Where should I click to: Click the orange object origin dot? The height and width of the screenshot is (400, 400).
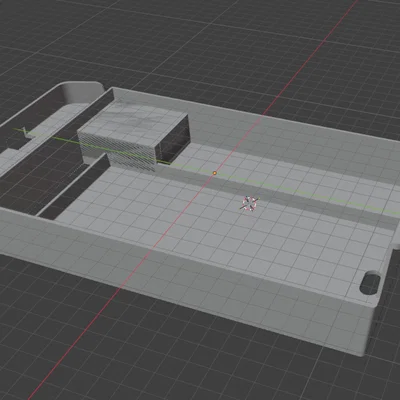point(215,173)
